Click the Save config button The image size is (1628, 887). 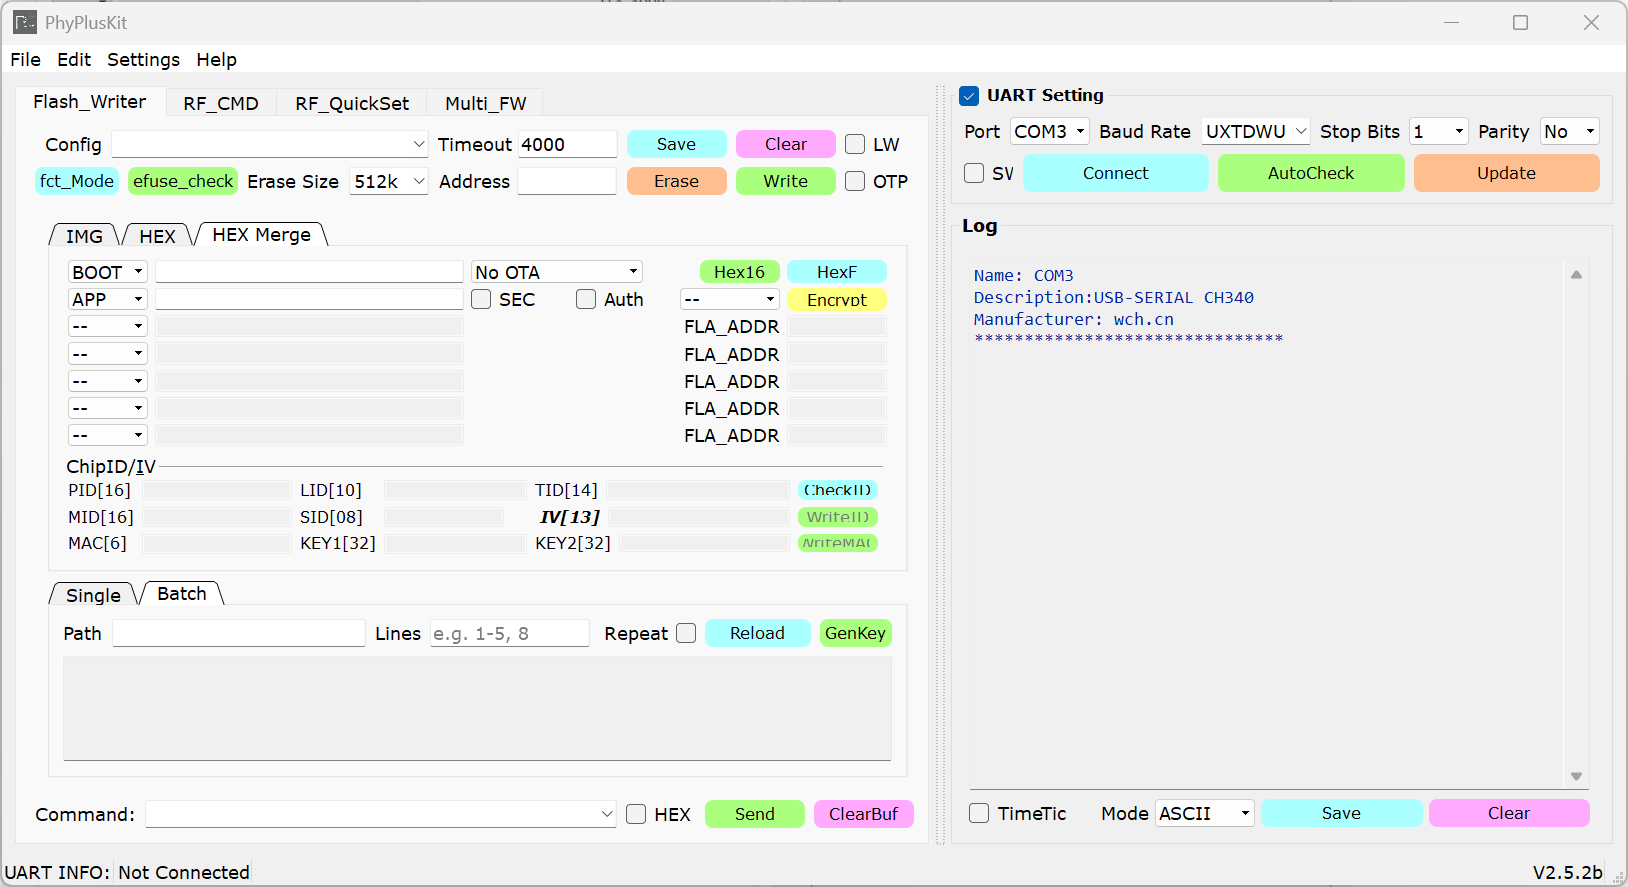point(676,144)
